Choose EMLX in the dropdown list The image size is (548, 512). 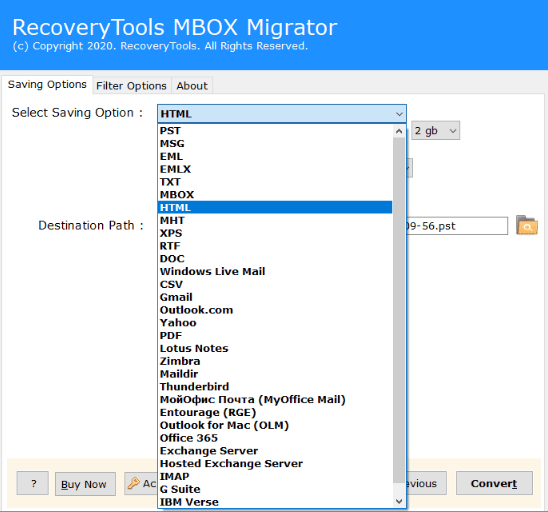[275, 169]
